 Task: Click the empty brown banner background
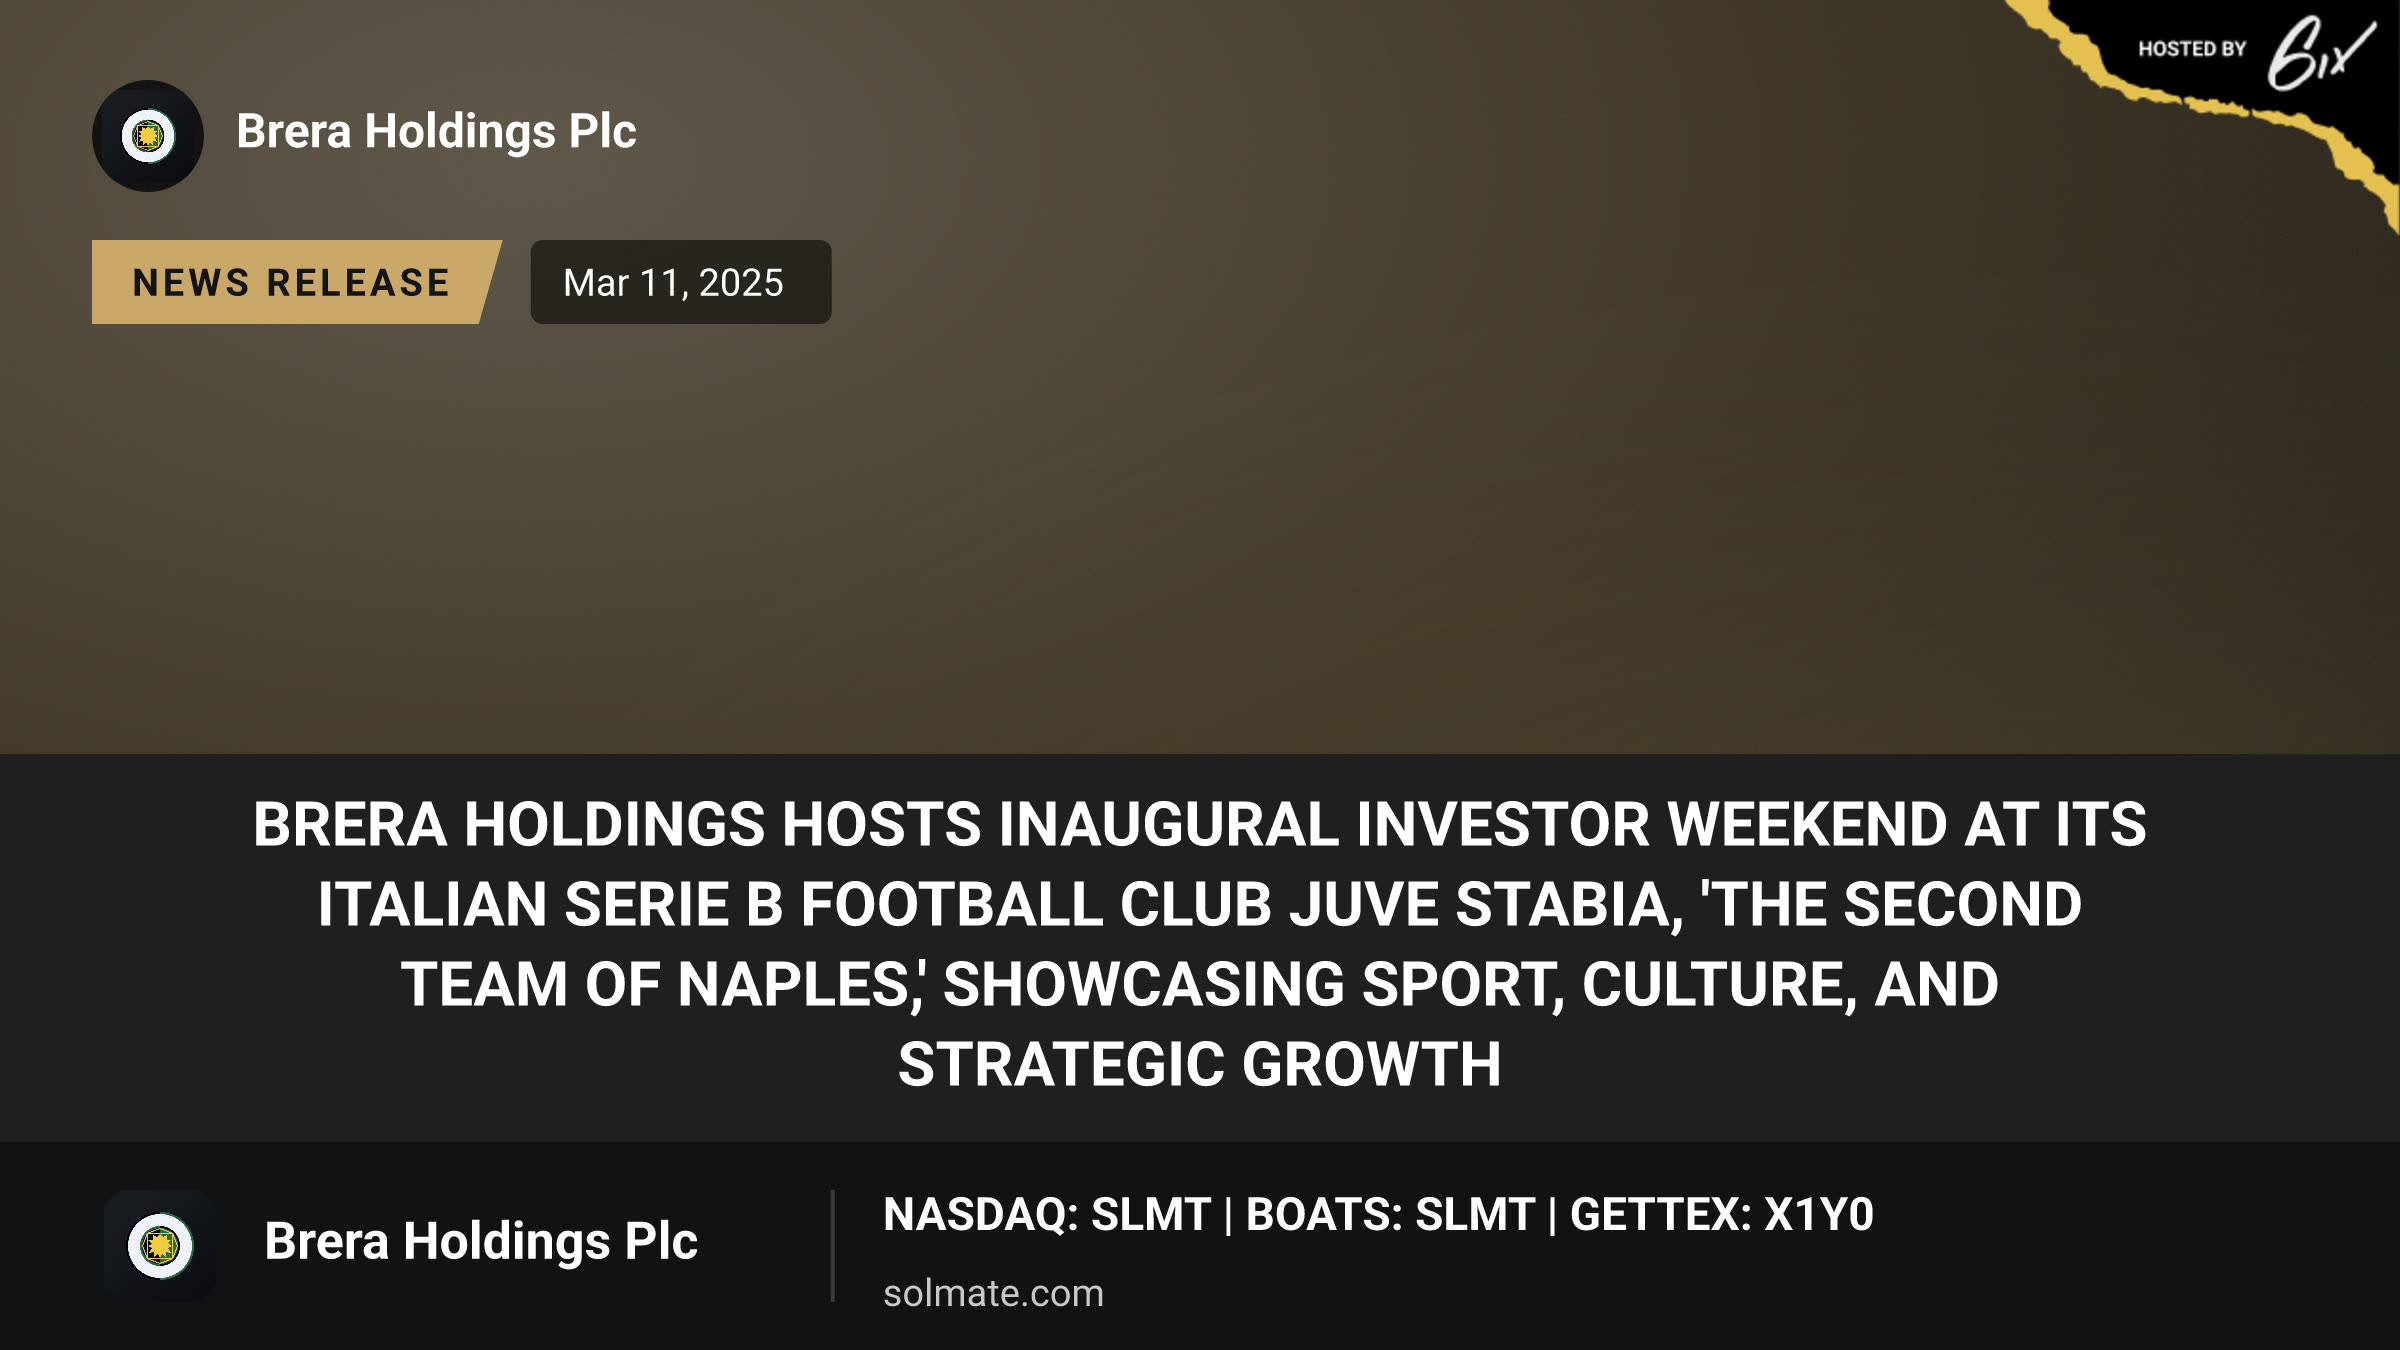click(1200, 520)
